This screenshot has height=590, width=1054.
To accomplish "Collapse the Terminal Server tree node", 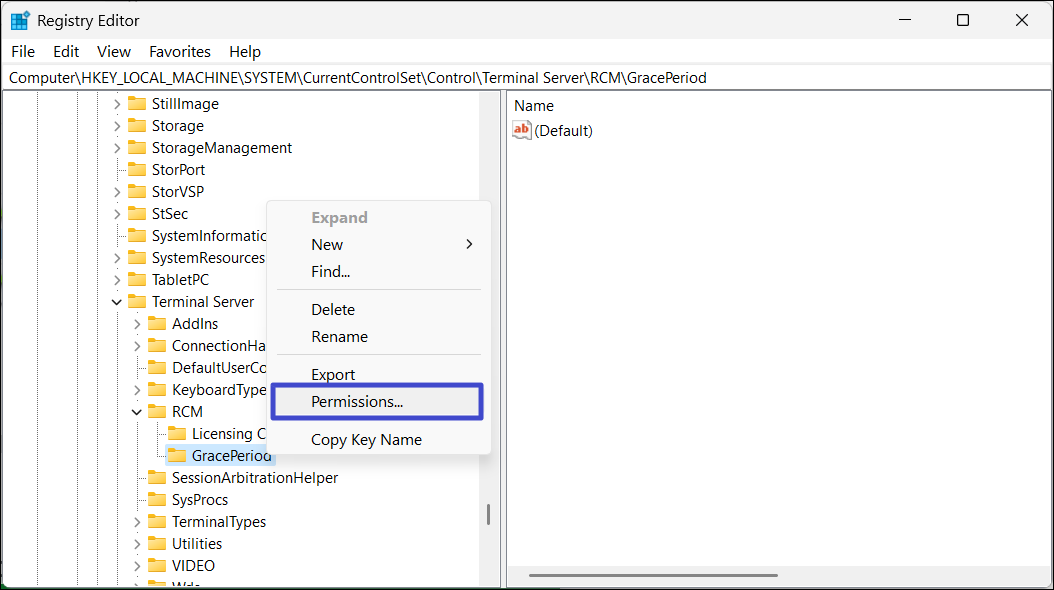I will coord(117,302).
